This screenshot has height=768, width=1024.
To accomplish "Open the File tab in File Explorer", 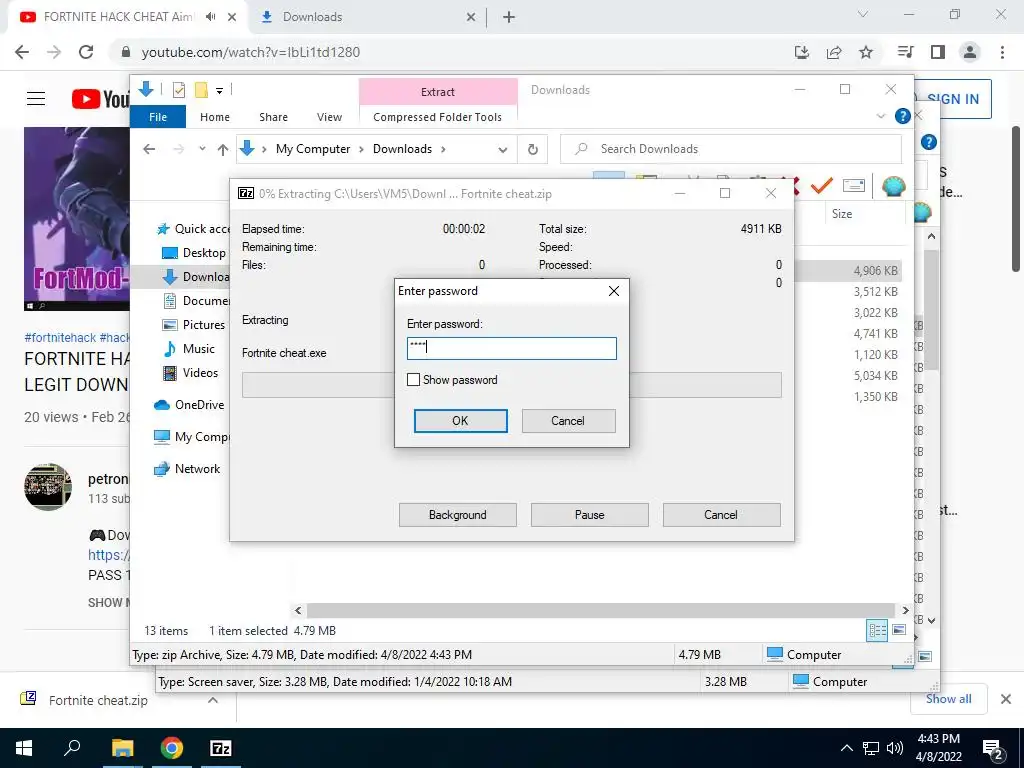I will pos(158,117).
